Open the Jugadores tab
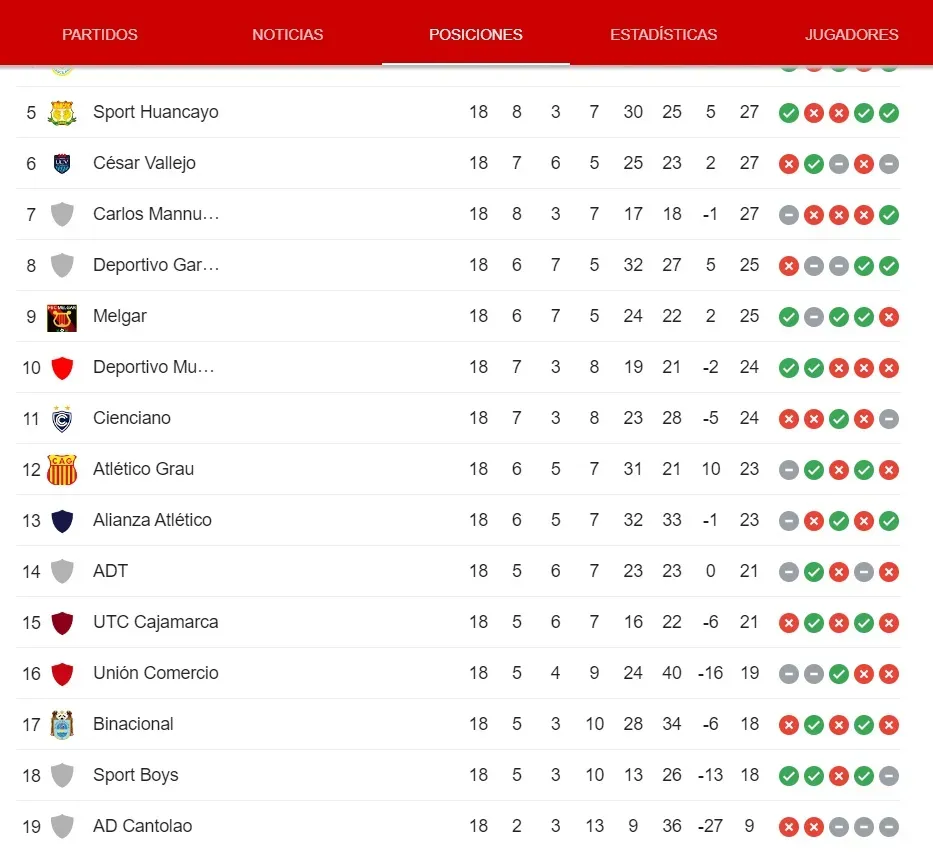Image resolution: width=933 pixels, height=856 pixels. click(851, 34)
